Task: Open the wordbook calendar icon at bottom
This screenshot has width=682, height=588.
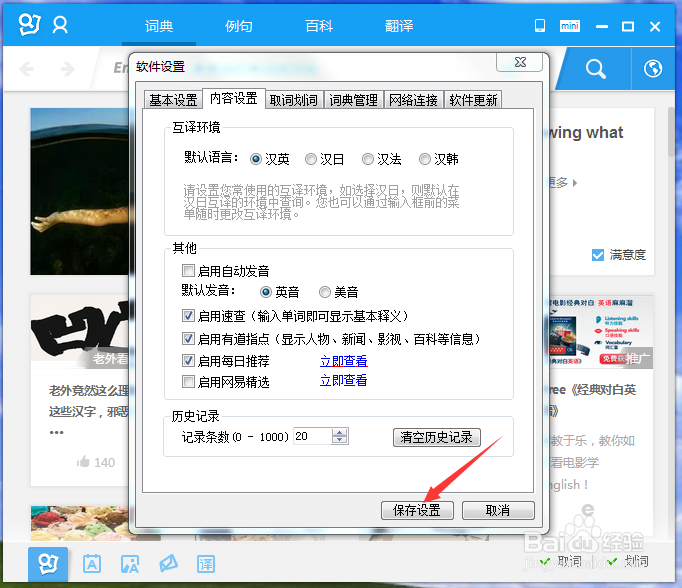Action: click(x=92, y=564)
